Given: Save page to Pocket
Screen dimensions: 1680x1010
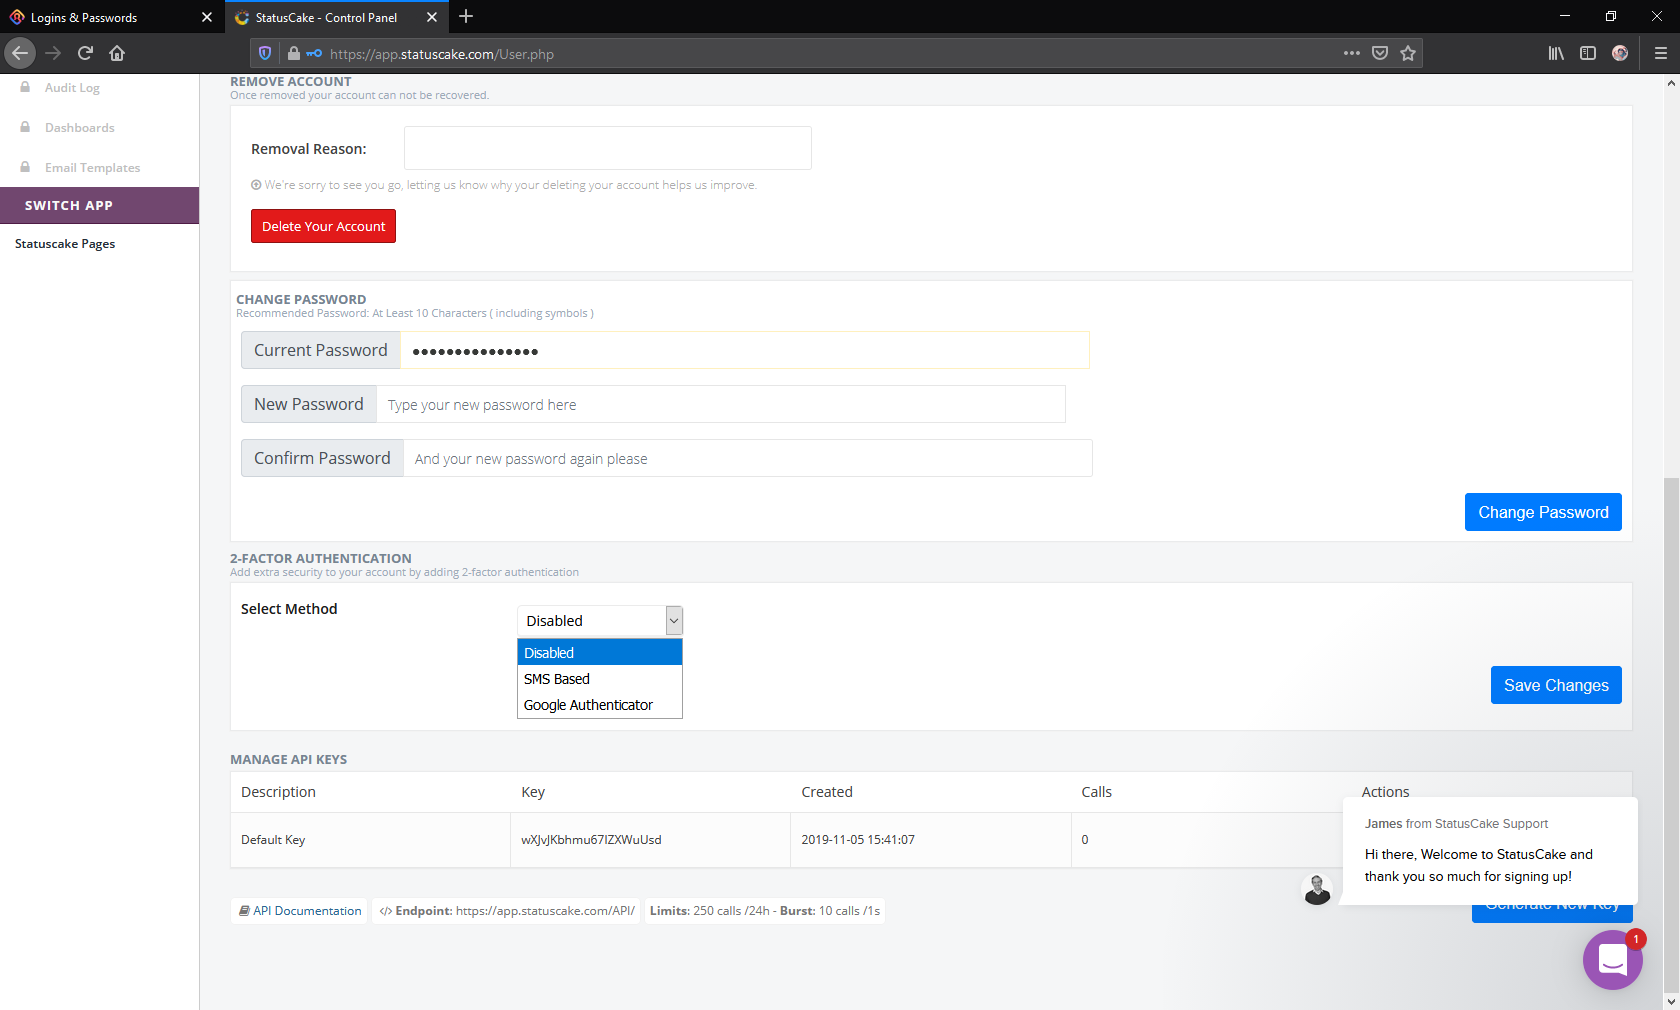Looking at the screenshot, I should pos(1380,53).
